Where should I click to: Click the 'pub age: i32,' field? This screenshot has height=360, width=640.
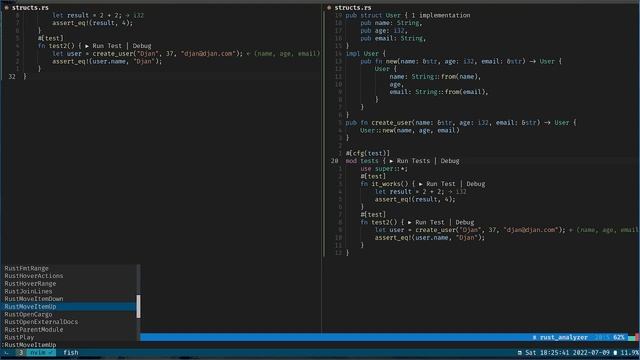pos(384,31)
